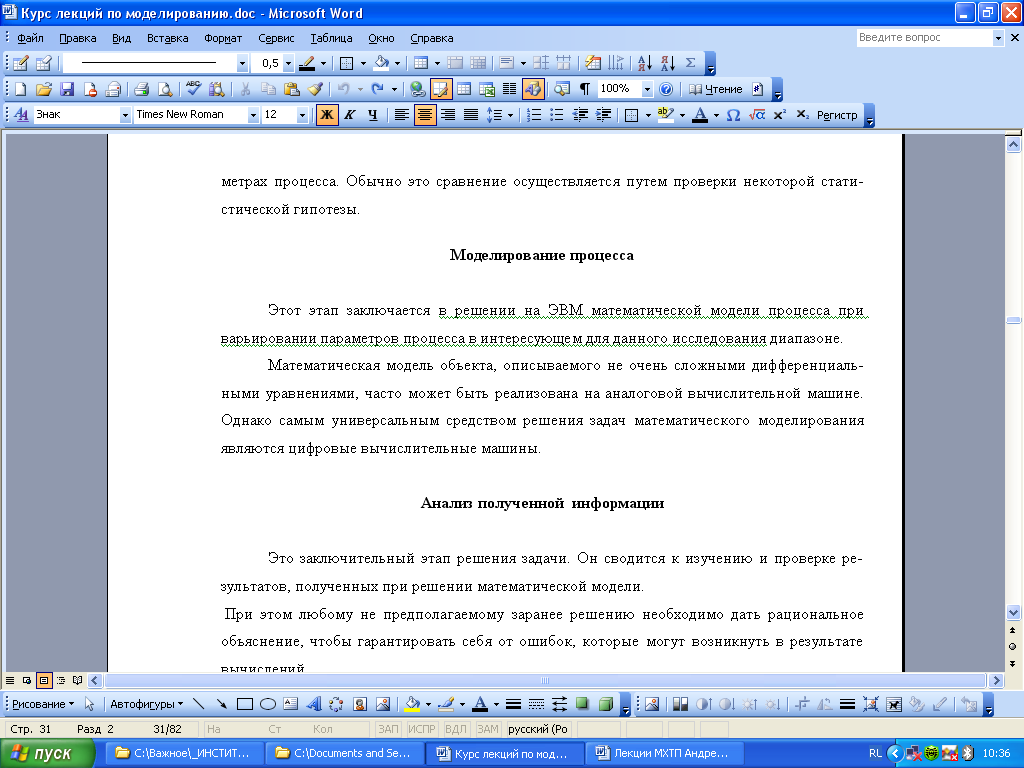Click the Select Objects pointer icon

click(89, 704)
